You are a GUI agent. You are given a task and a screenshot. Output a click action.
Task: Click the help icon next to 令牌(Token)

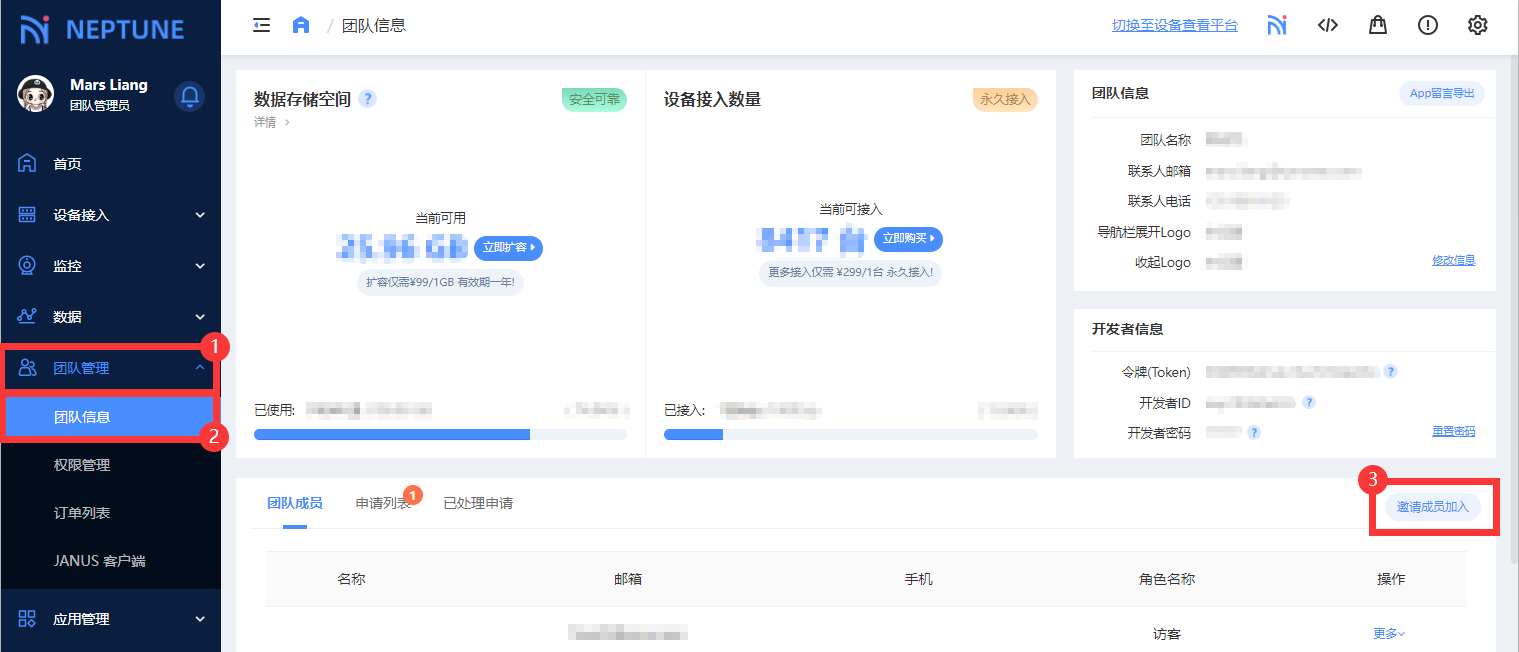point(1390,372)
